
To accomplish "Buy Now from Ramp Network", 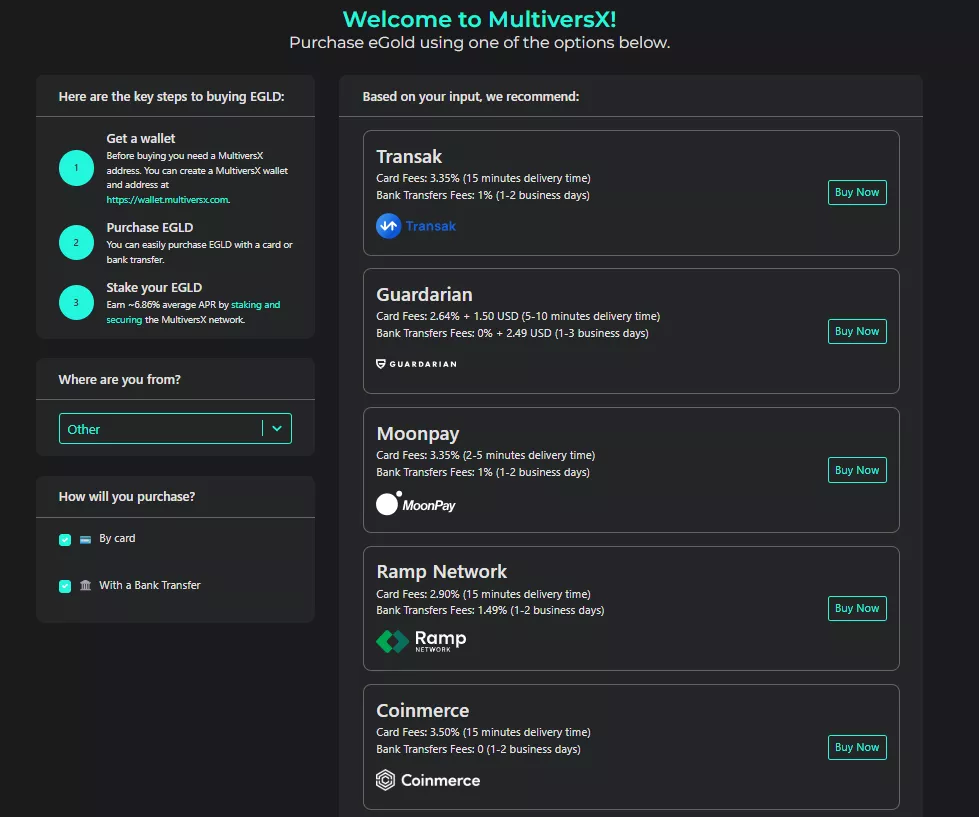I will [x=857, y=608].
